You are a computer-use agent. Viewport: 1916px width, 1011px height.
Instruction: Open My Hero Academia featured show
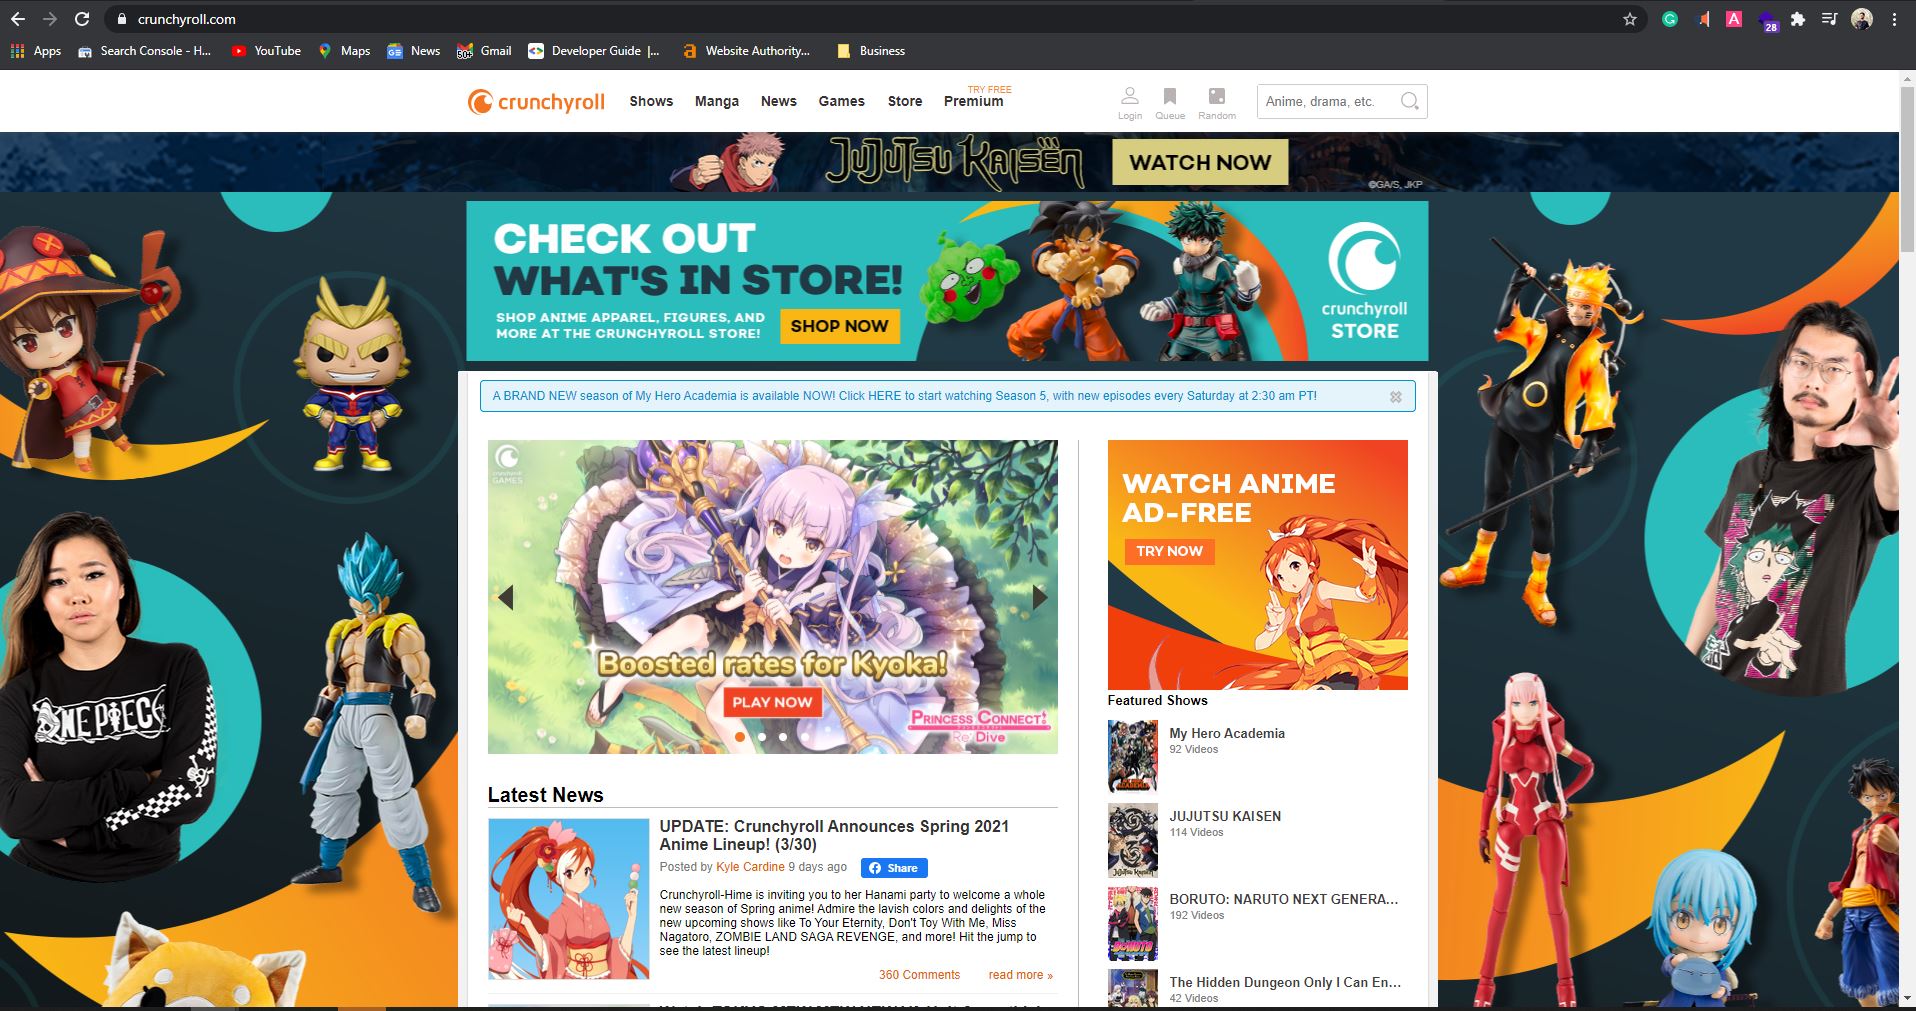tap(1227, 733)
